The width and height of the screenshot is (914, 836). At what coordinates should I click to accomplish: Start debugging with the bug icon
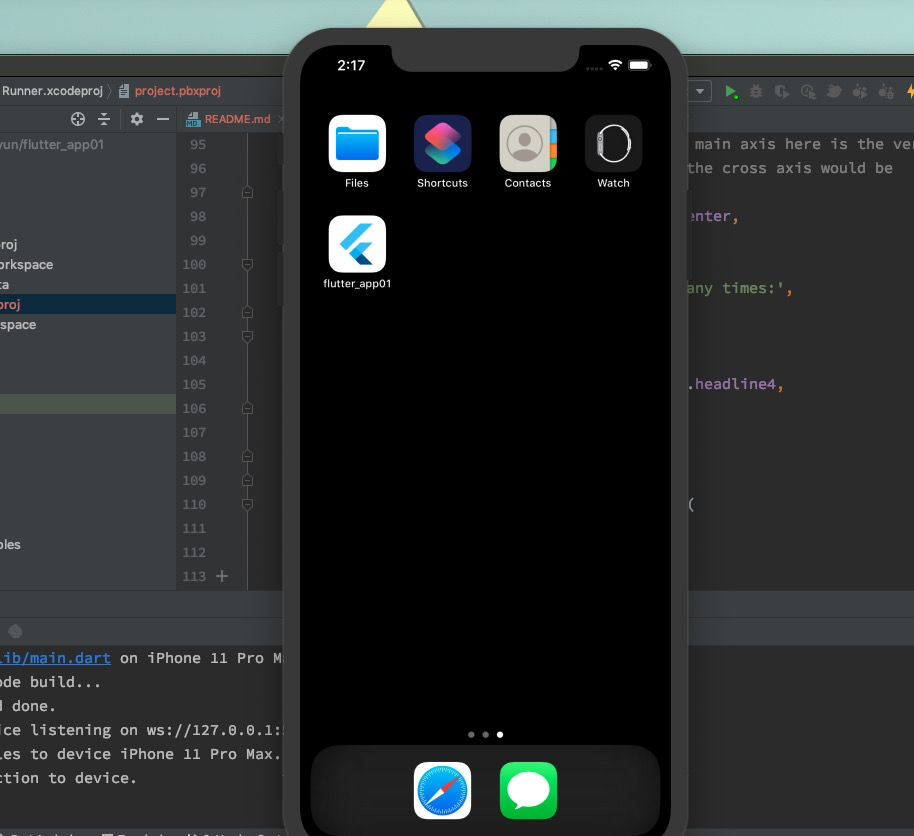pyautogui.click(x=756, y=92)
